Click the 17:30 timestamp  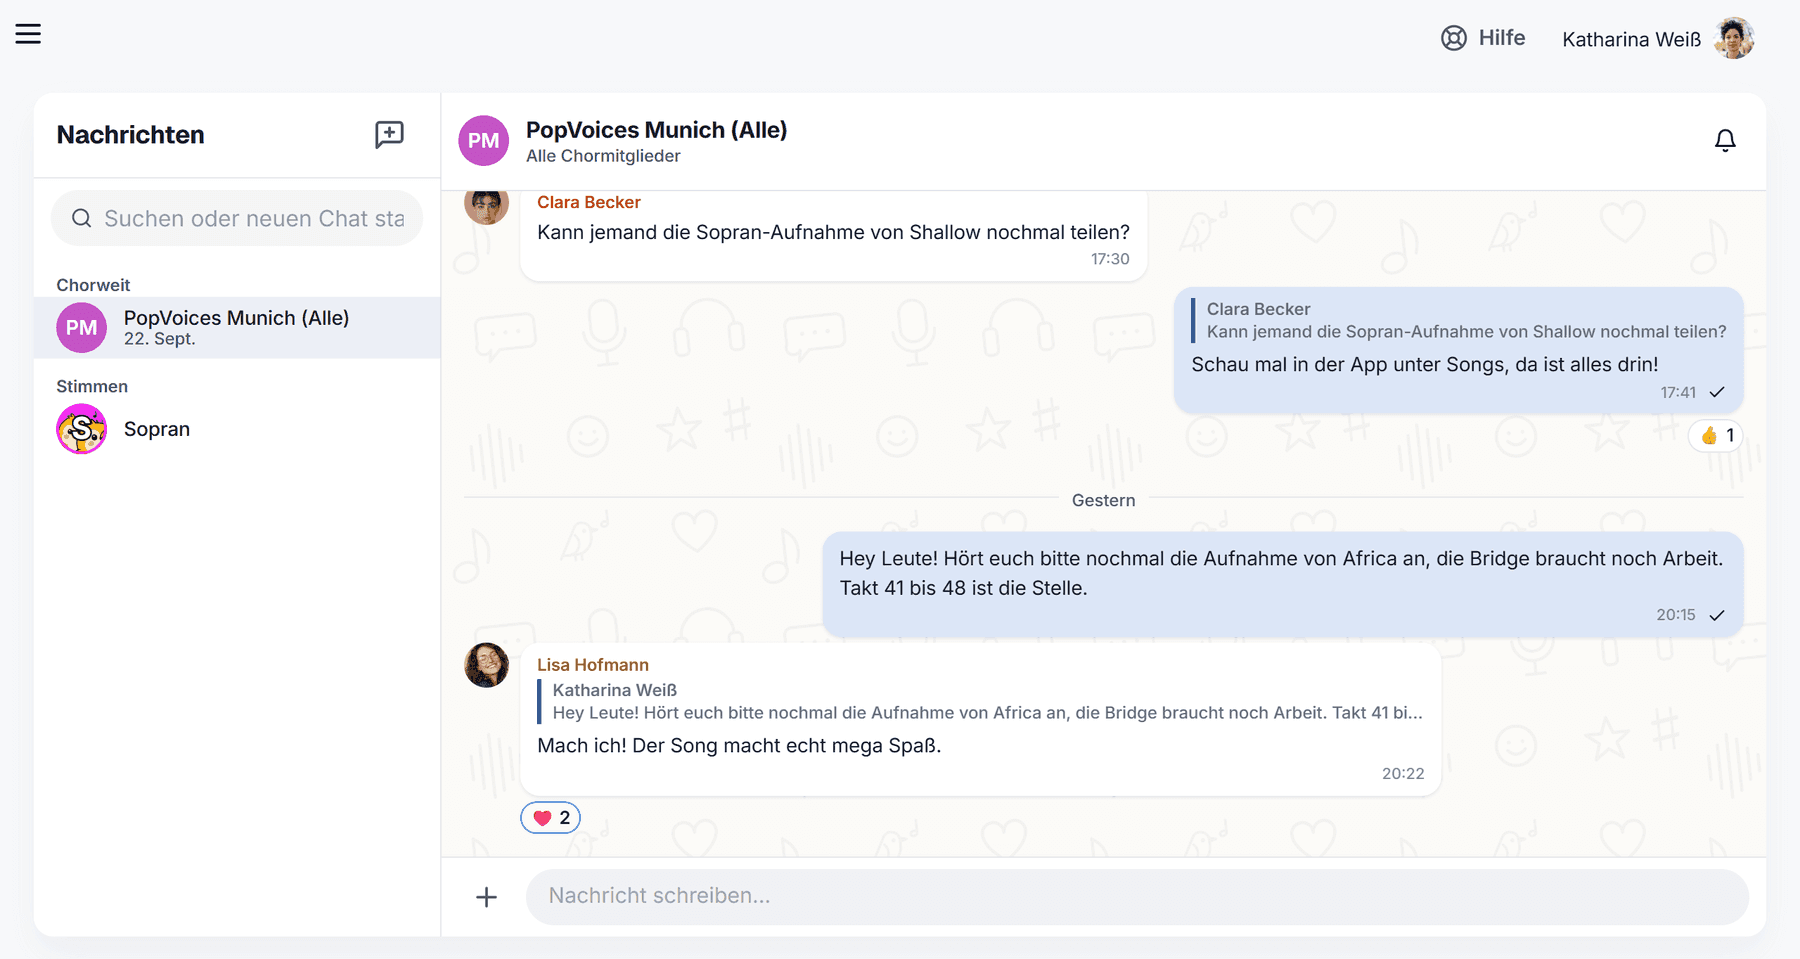[x=1110, y=259]
